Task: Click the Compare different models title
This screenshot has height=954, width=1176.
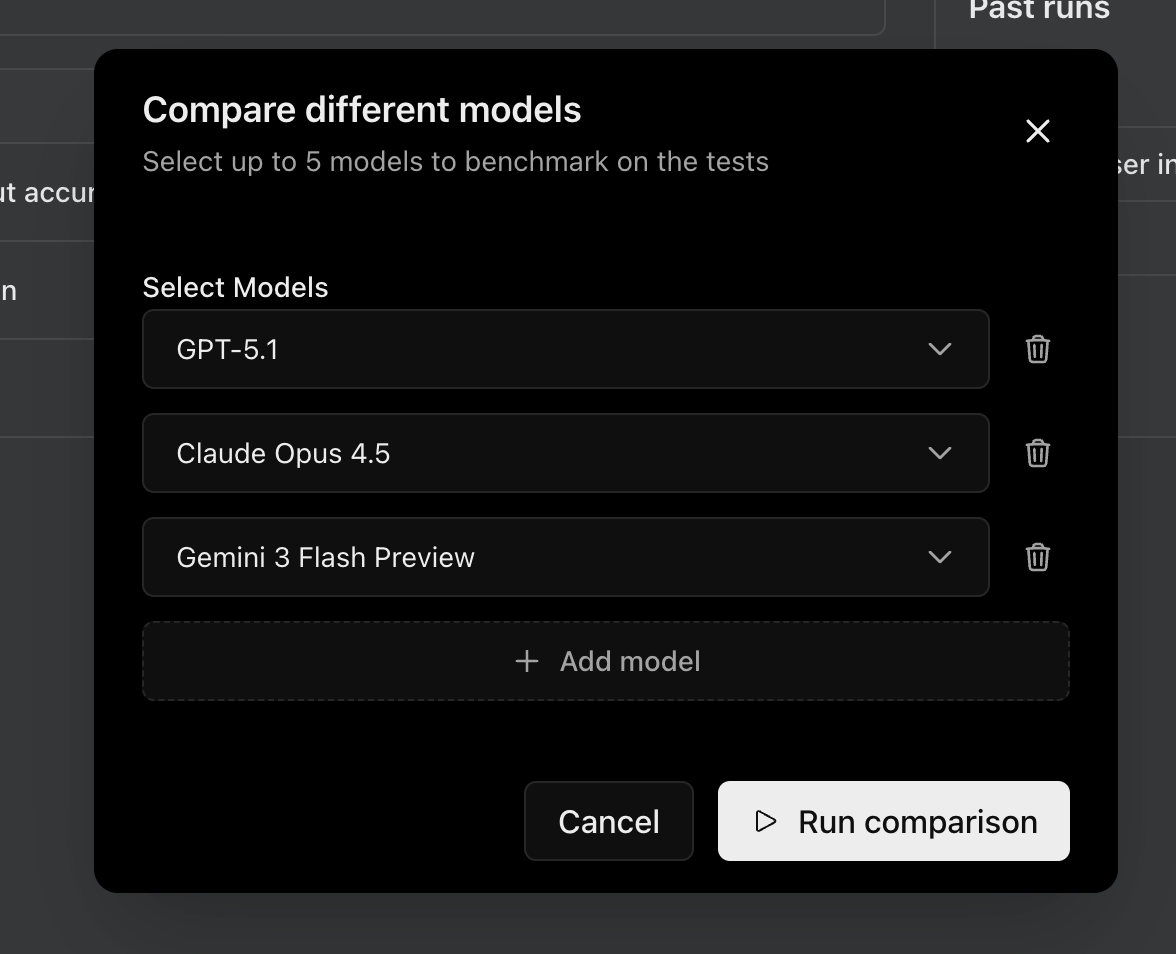Action: click(x=362, y=109)
